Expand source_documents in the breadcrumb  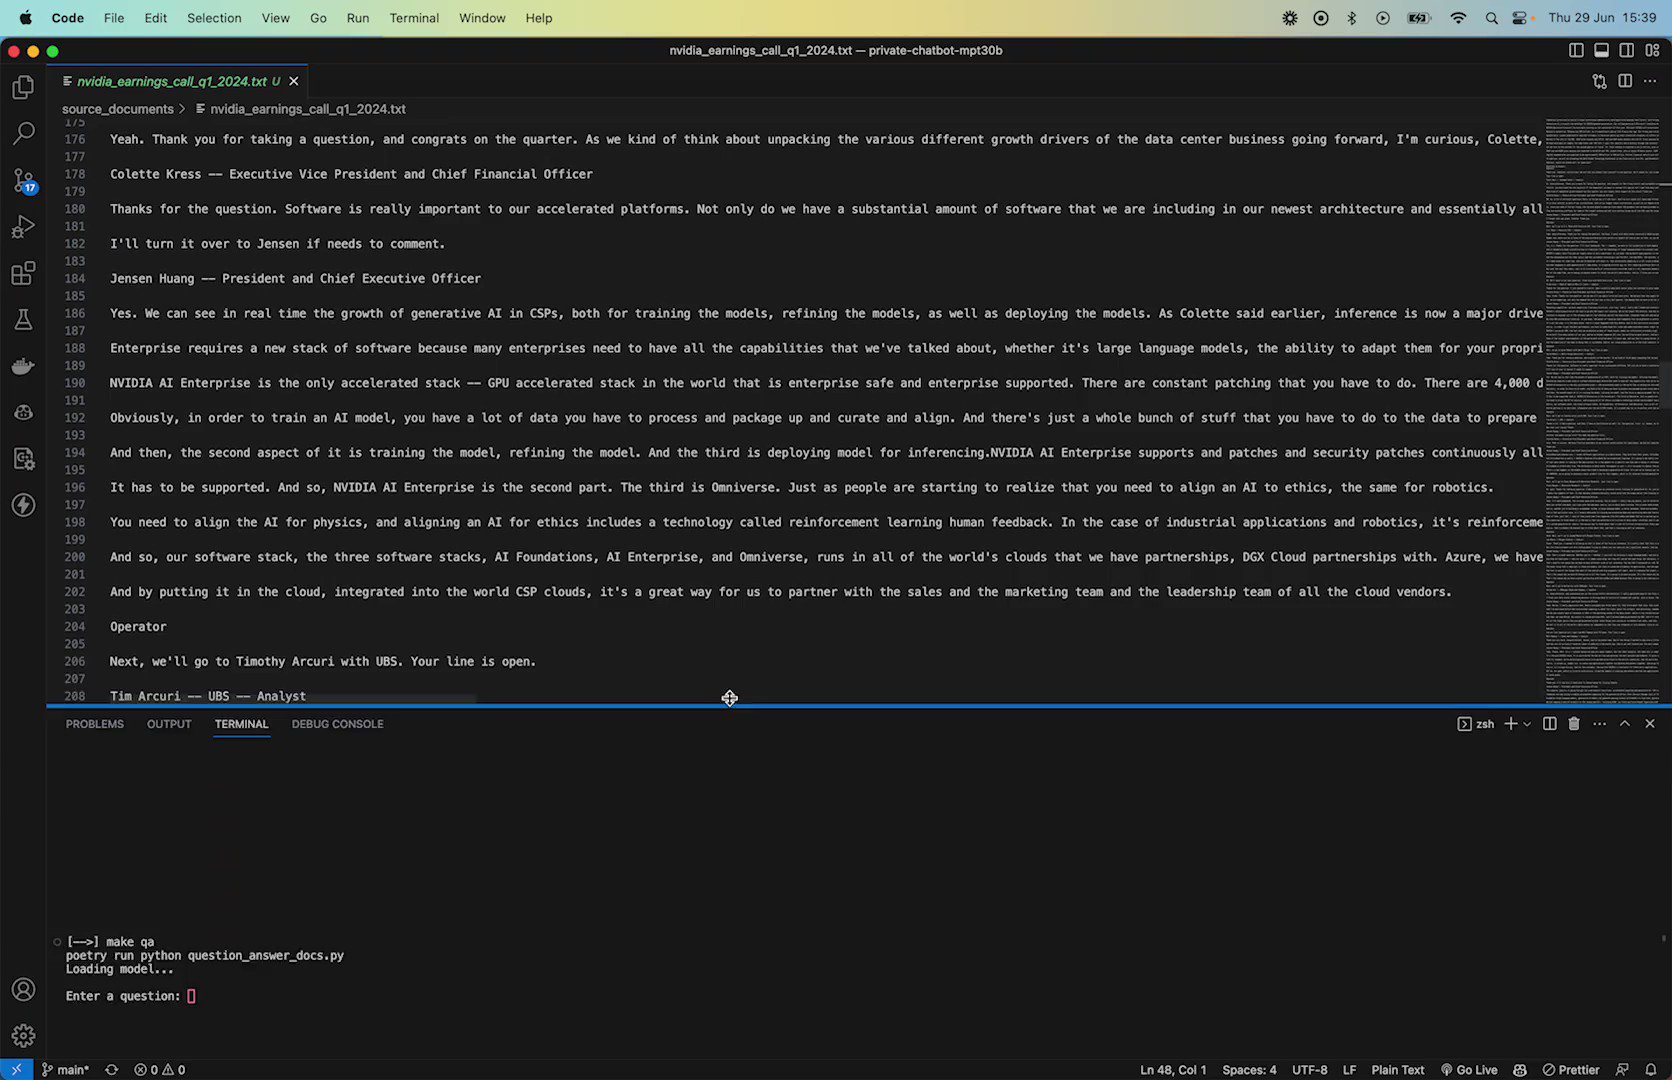(118, 108)
